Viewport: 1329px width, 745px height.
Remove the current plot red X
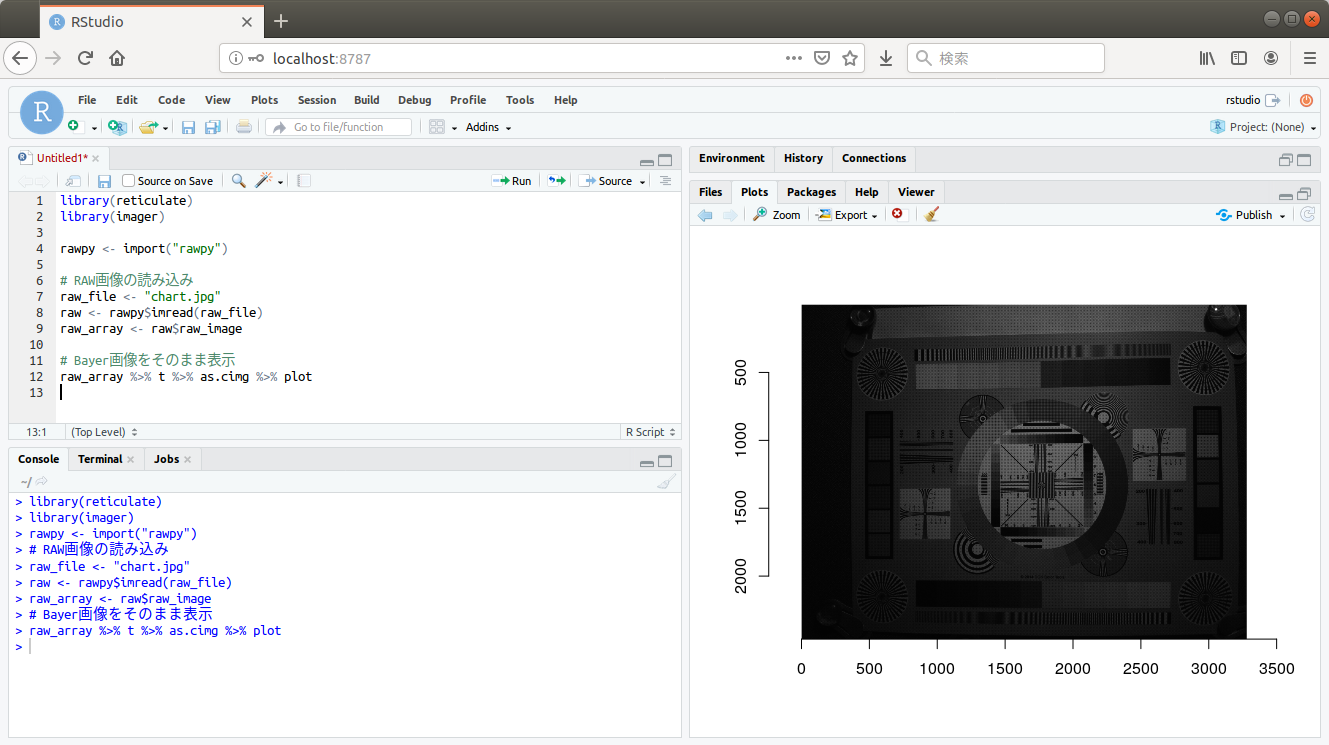897,214
